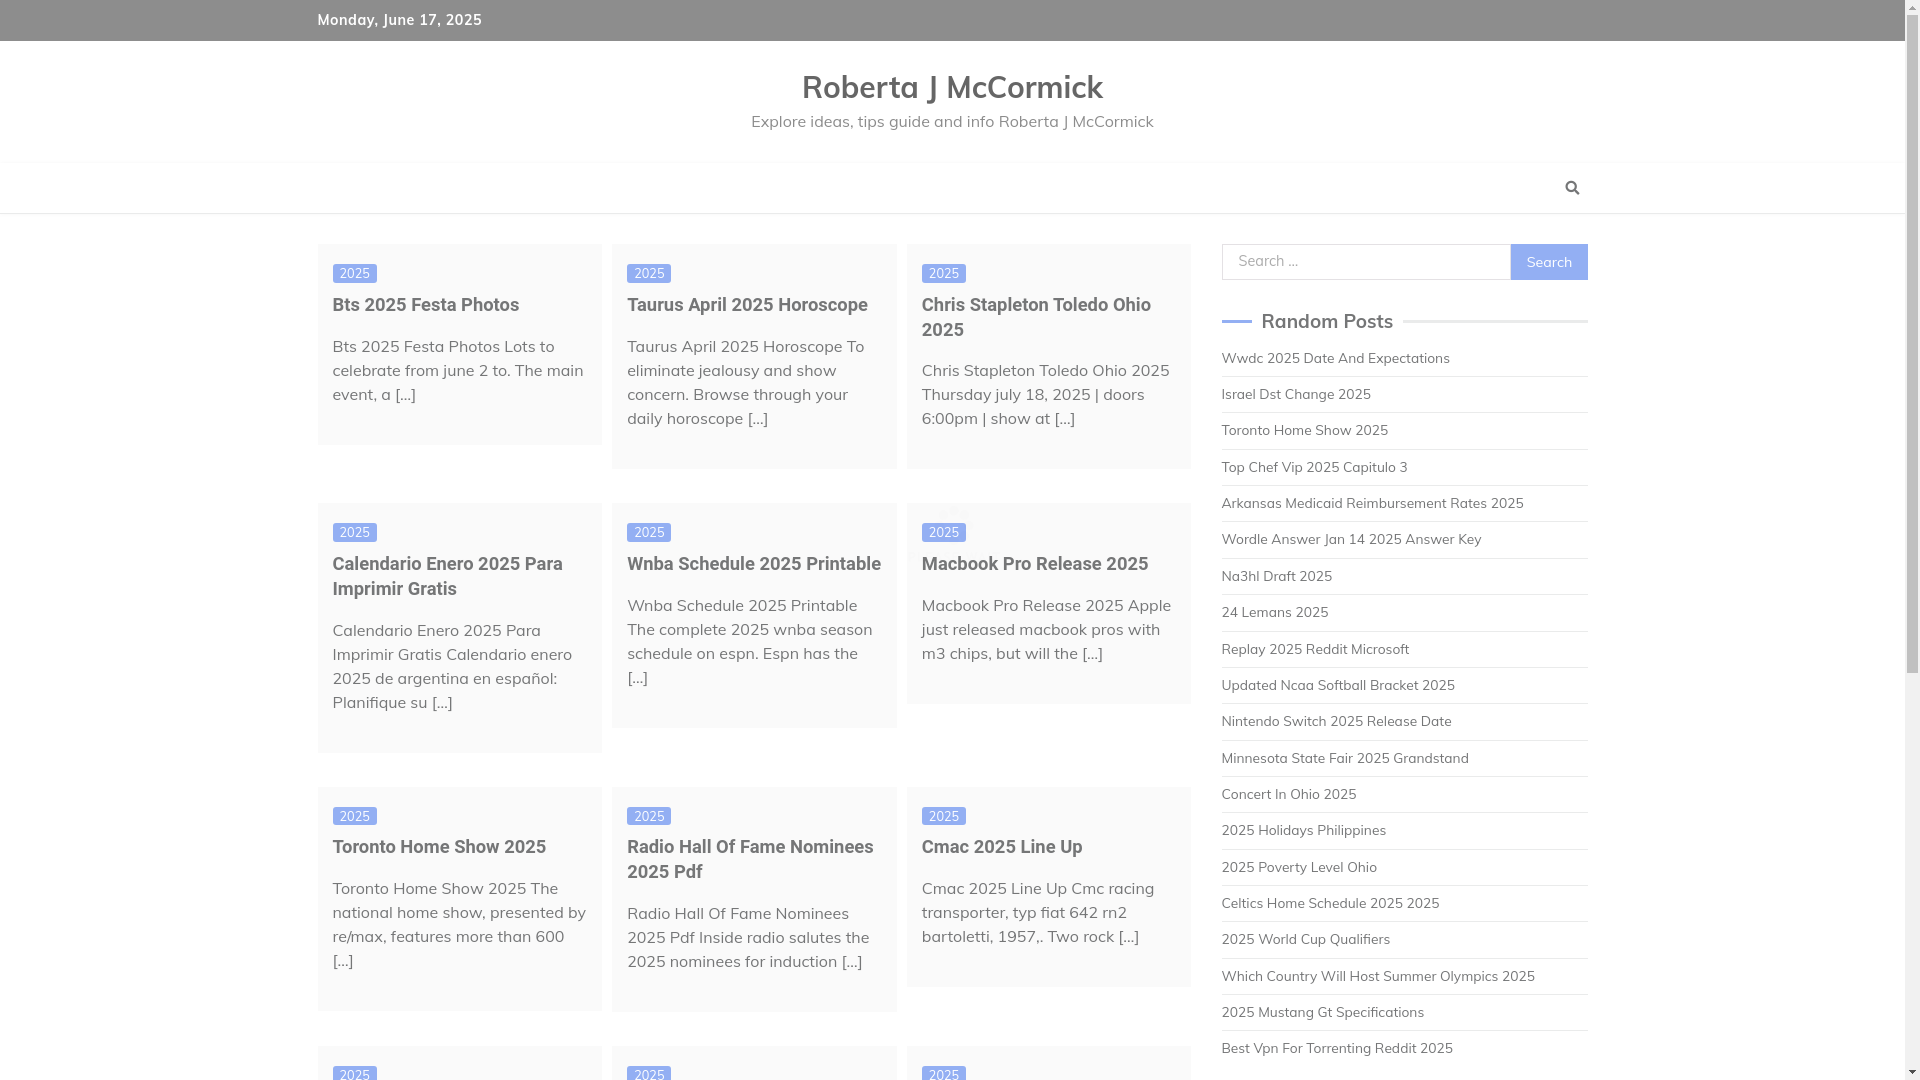1920x1080 pixels.
Task: Open Radio Hall Of Fame Nominees 2025 Pdf
Action: (x=750, y=859)
